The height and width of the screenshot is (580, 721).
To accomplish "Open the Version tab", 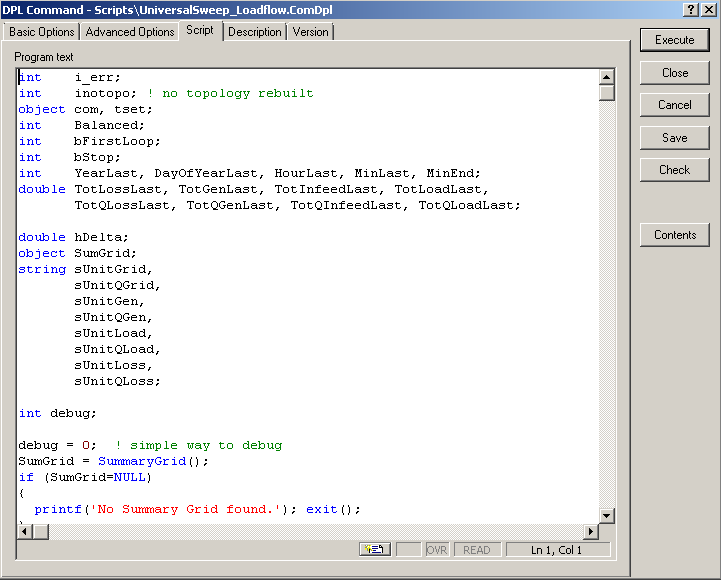I will coord(310,32).
